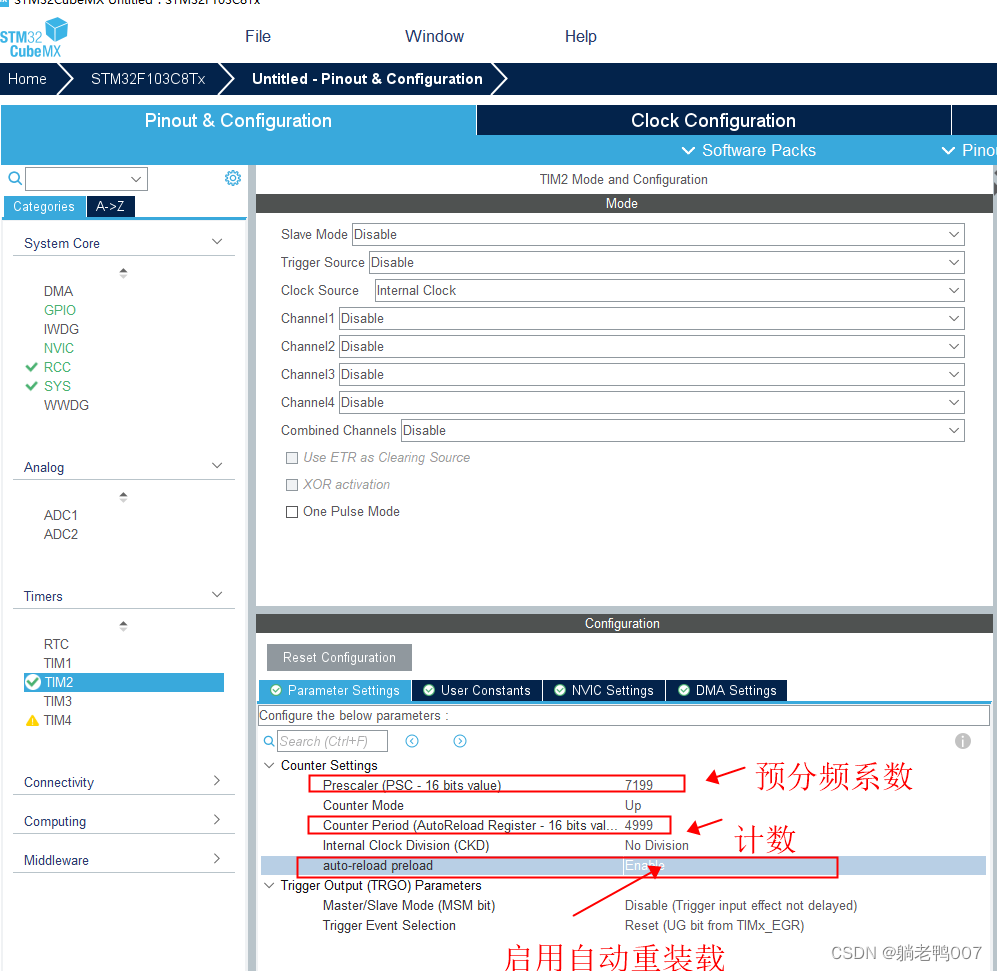The height and width of the screenshot is (971, 997).
Task: Click the Counter Period value 4999
Action: (x=638, y=825)
